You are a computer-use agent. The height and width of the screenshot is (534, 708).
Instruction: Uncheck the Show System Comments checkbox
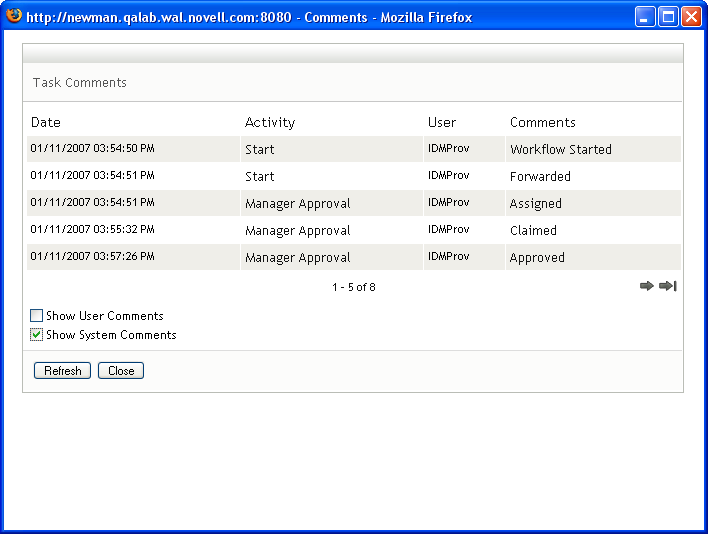tap(37, 335)
